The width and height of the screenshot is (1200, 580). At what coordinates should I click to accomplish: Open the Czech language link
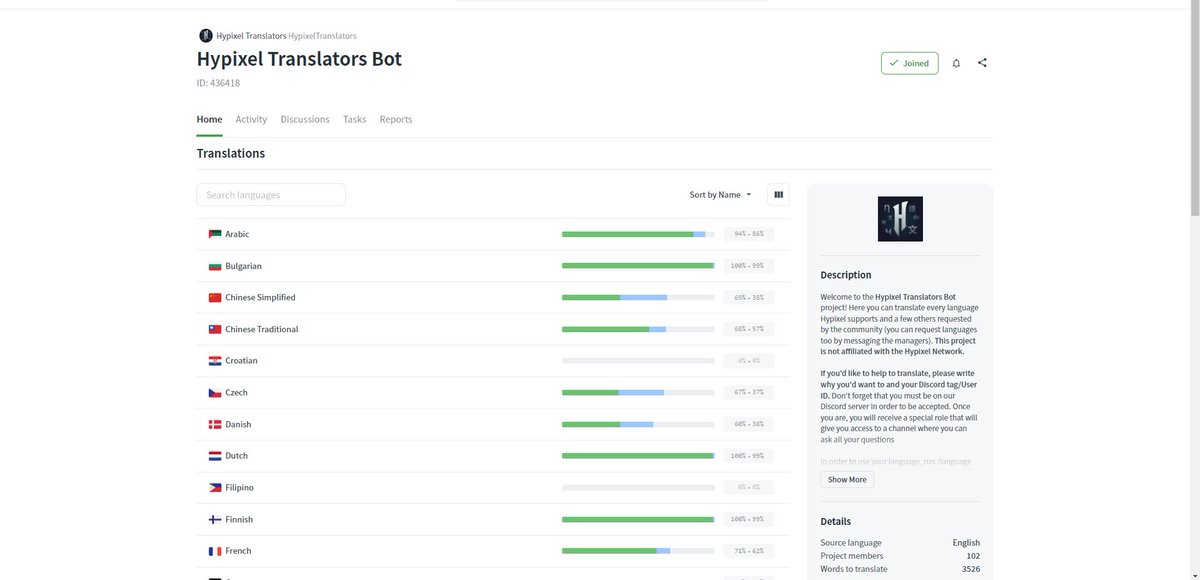click(236, 393)
